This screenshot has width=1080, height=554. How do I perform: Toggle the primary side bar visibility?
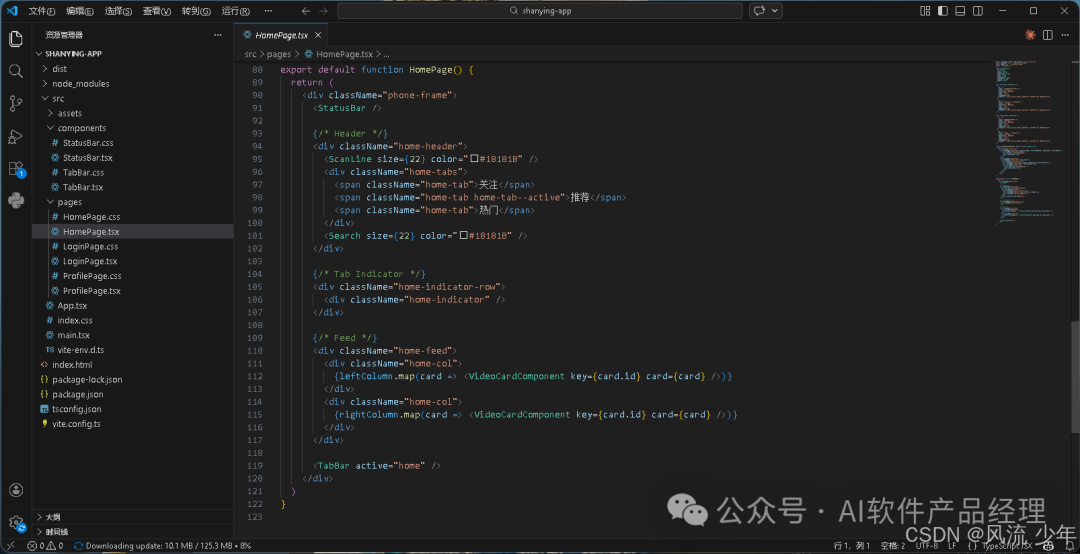[x=943, y=11]
